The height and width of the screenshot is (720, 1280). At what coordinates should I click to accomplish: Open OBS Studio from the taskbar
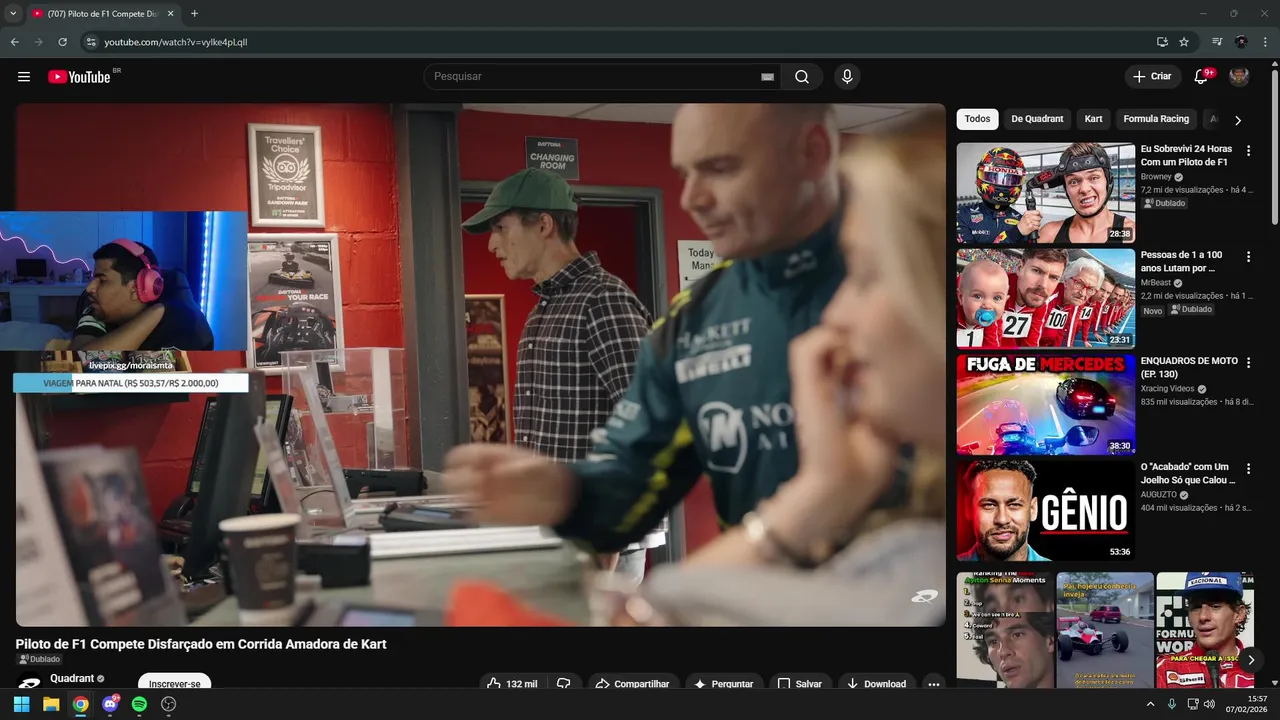click(169, 704)
